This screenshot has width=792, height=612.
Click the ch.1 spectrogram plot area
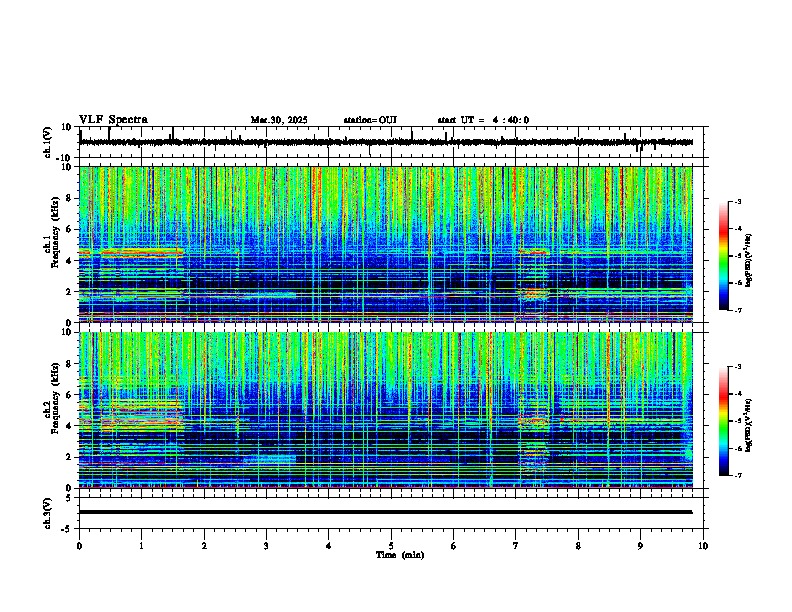386,244
